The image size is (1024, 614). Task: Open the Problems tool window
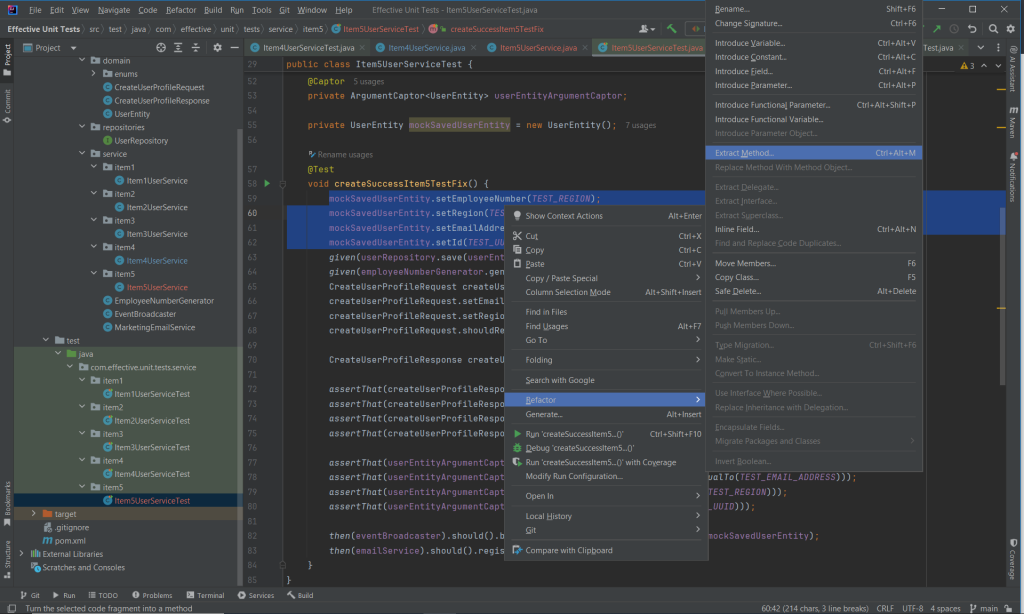pyautogui.click(x=152, y=595)
